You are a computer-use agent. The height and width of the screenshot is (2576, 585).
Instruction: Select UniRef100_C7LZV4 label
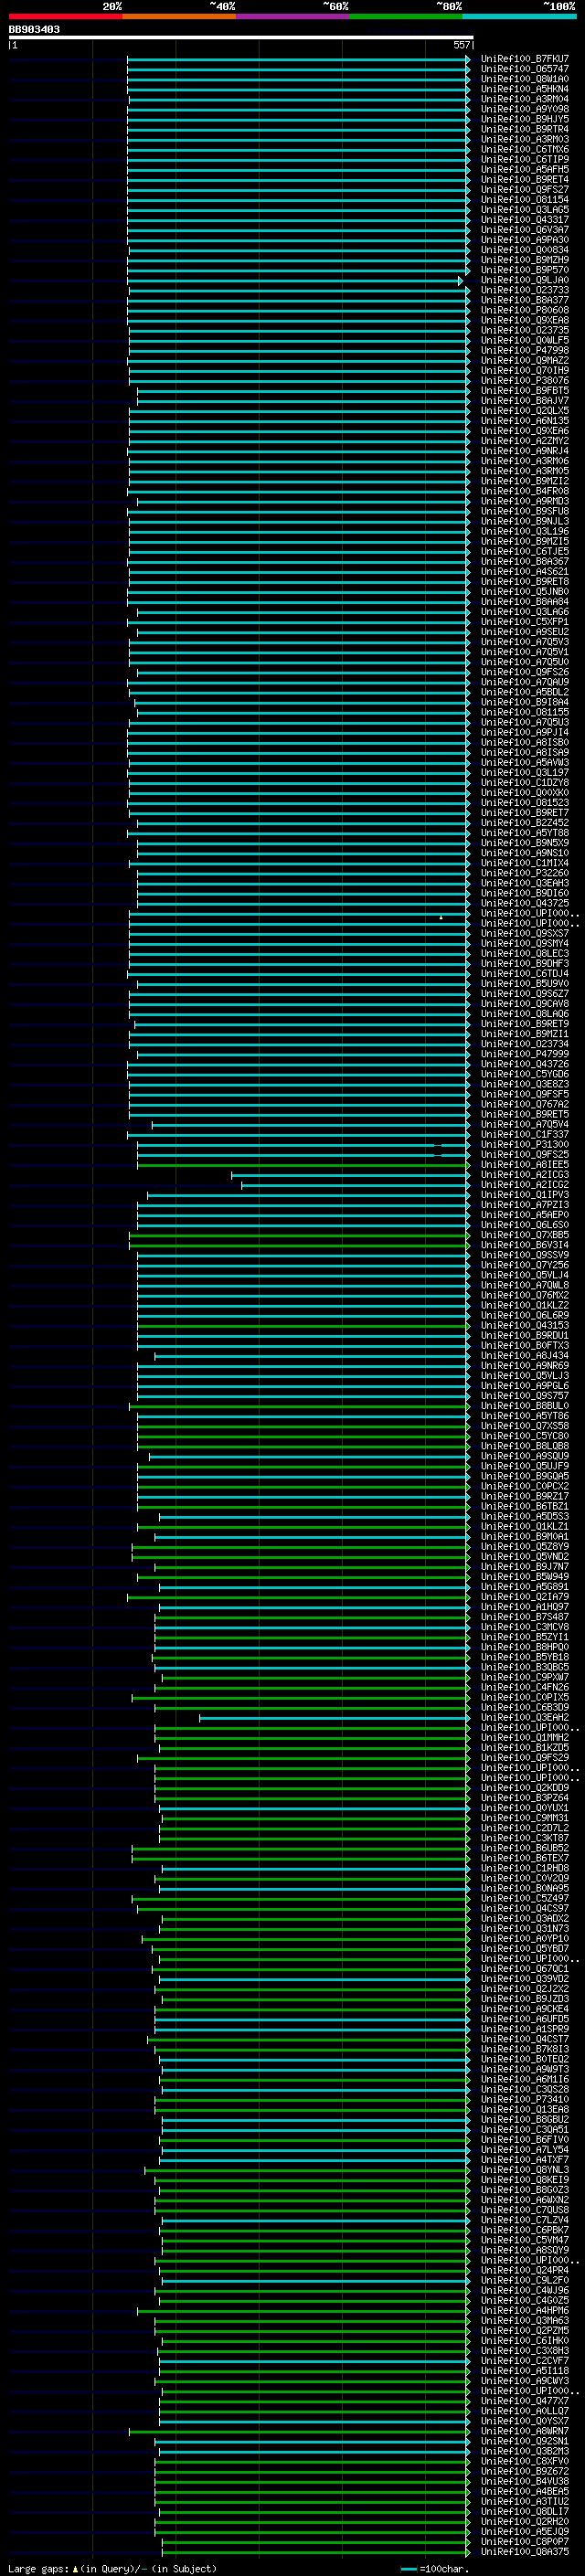tap(524, 2220)
